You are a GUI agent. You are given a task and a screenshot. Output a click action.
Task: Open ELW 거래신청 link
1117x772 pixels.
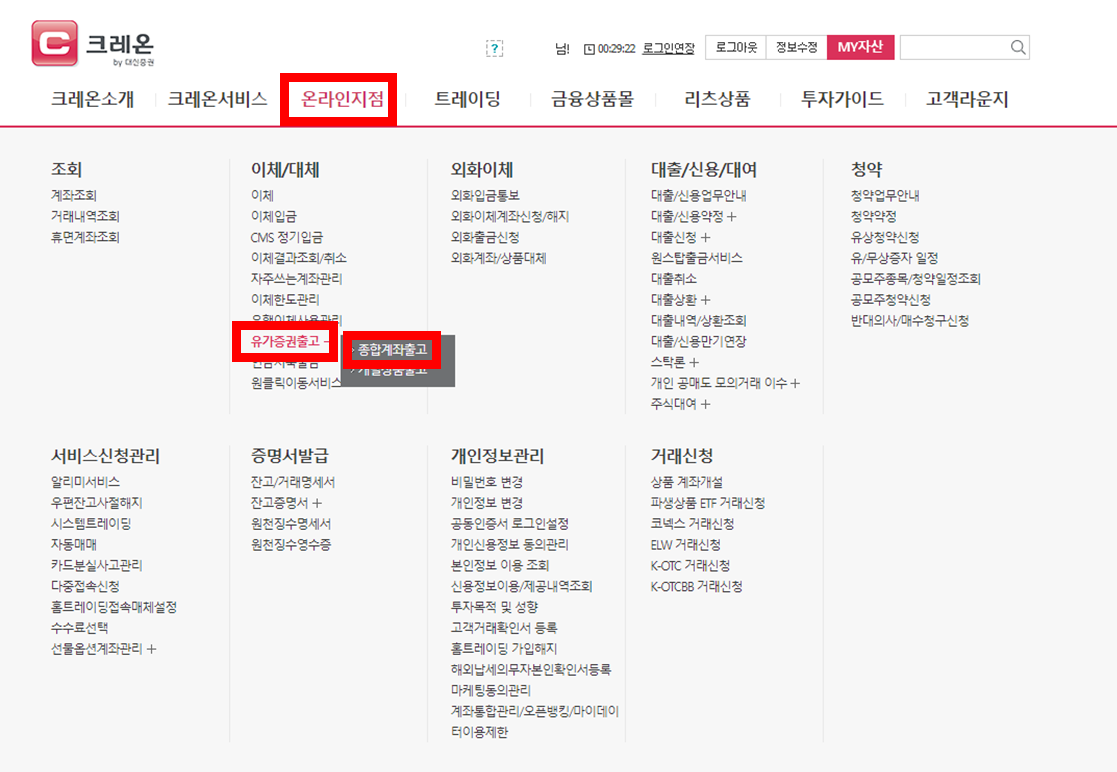[685, 545]
